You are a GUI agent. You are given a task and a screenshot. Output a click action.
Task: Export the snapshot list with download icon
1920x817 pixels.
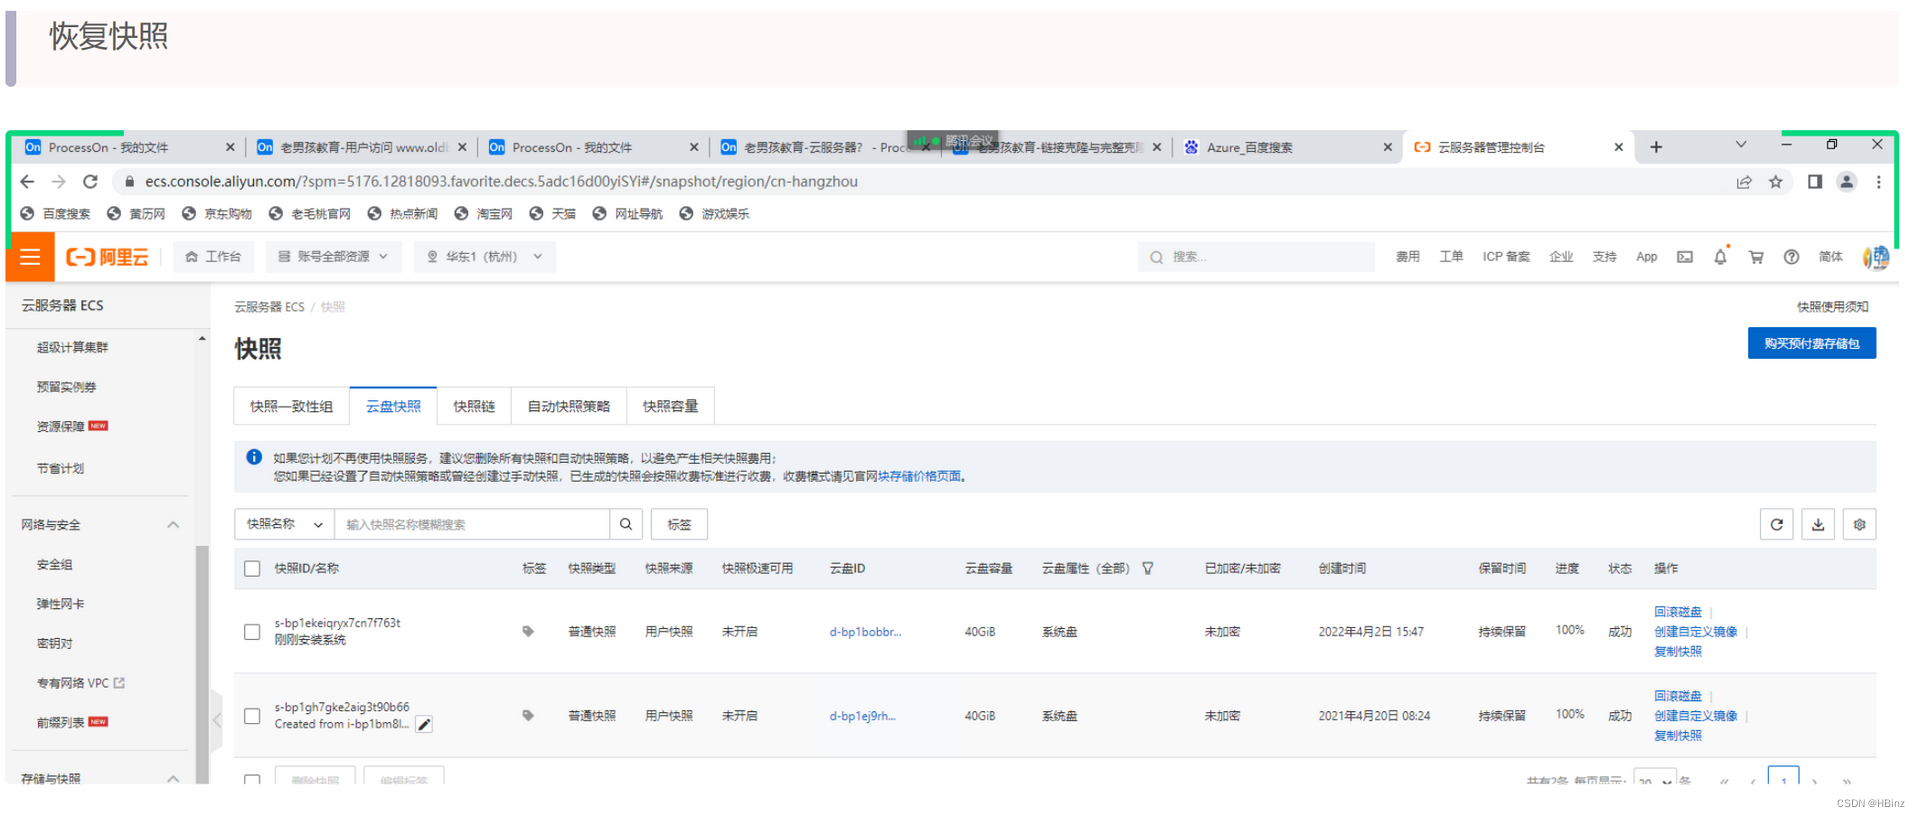[x=1818, y=524]
